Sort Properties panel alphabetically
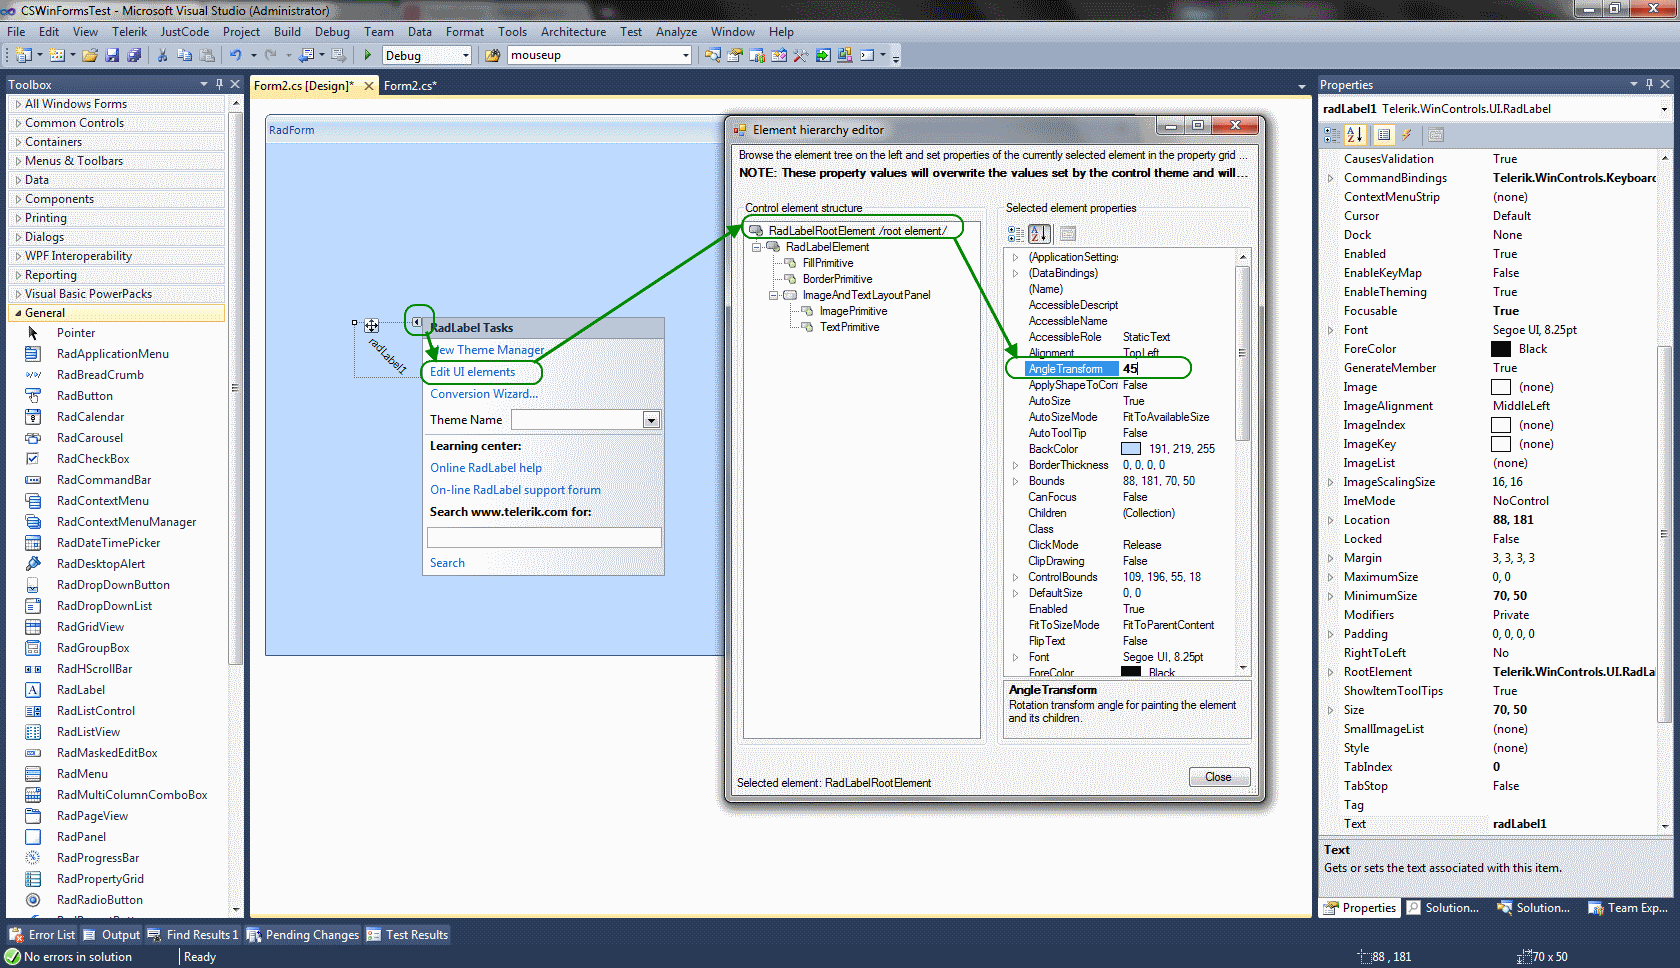This screenshot has height=968, width=1680. tap(1355, 135)
